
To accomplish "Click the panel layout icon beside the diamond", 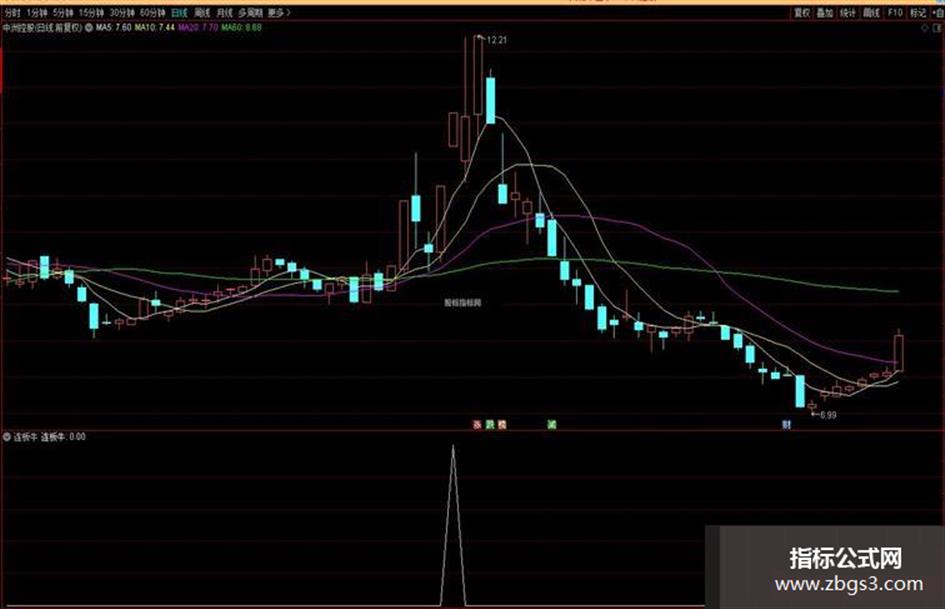I will 938,28.
